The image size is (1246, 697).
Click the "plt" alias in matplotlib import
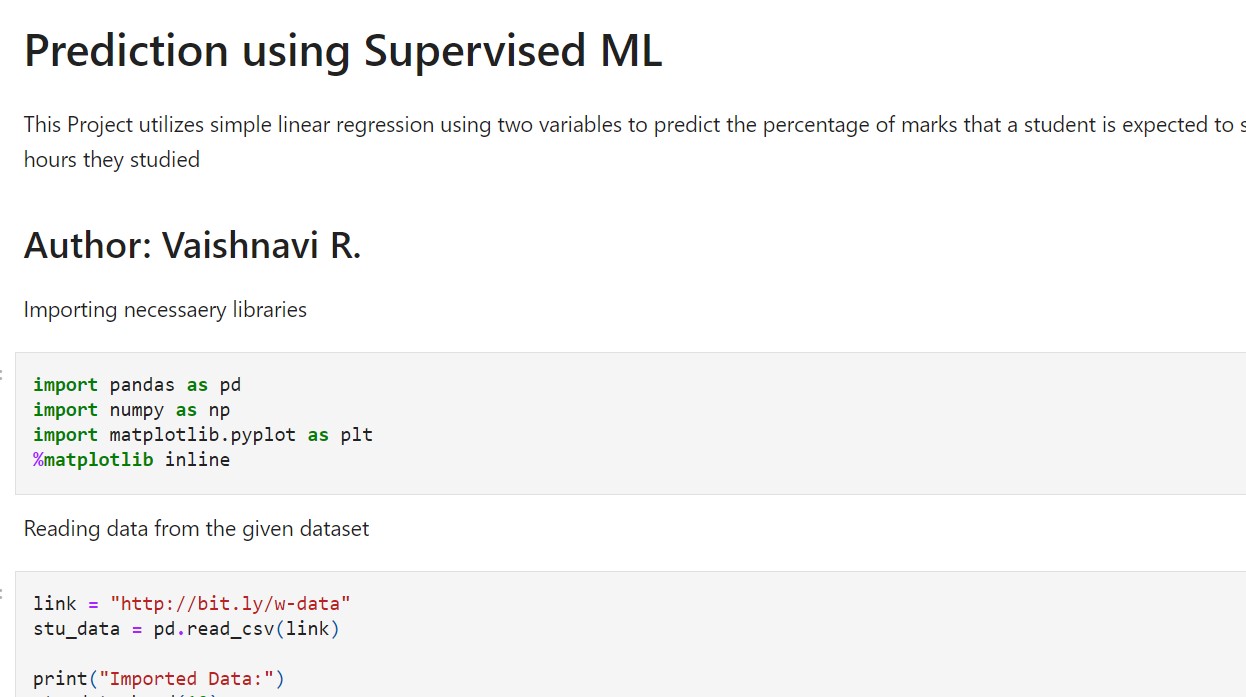point(357,435)
